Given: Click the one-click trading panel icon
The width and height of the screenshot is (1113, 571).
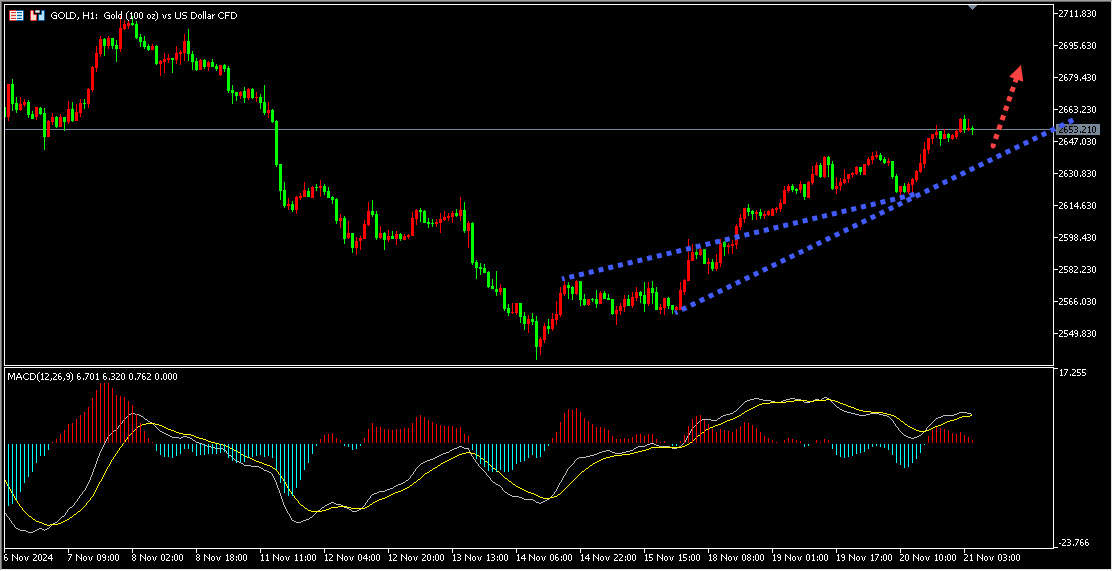Looking at the screenshot, I should (x=17, y=16).
